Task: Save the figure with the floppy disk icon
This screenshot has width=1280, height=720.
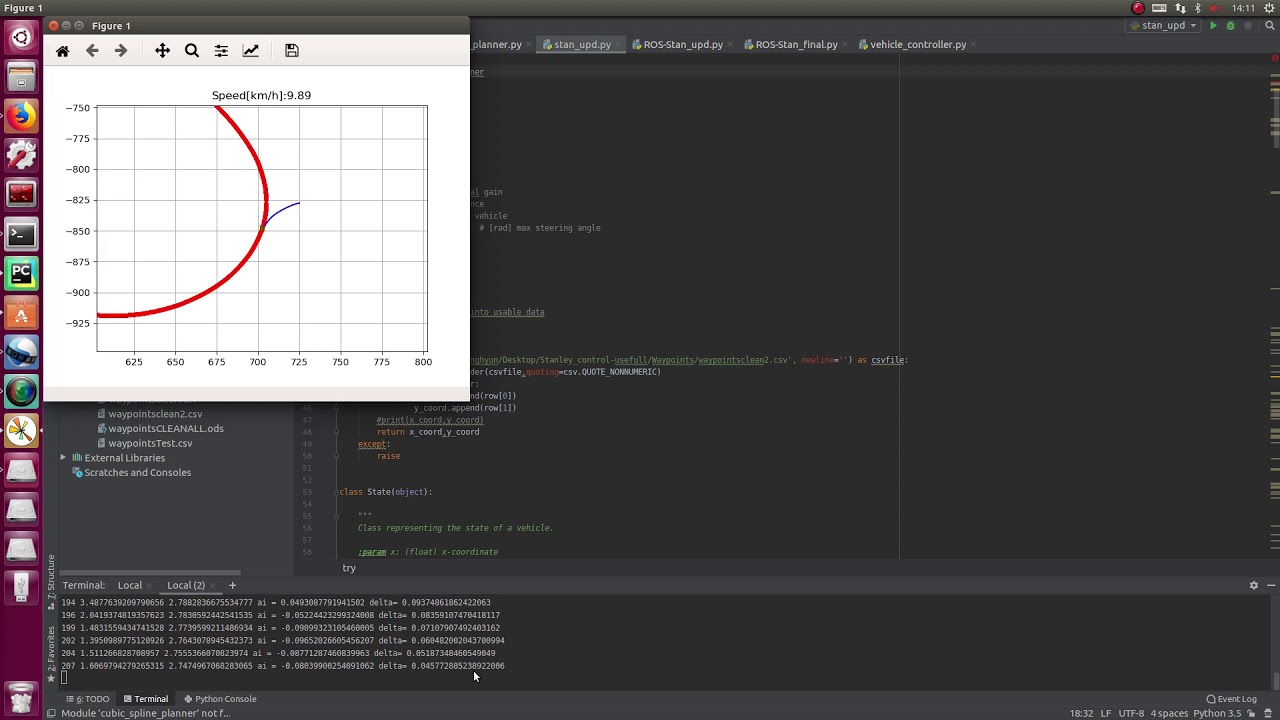Action: click(x=292, y=51)
